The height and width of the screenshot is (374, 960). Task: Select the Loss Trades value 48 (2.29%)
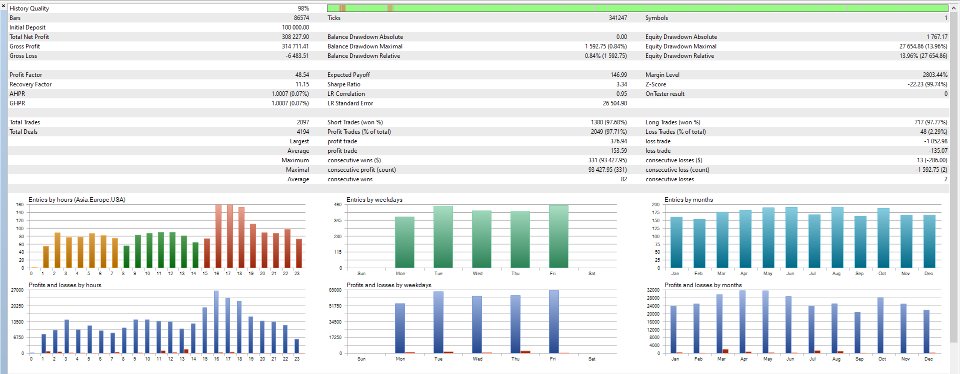pyautogui.click(x=933, y=132)
